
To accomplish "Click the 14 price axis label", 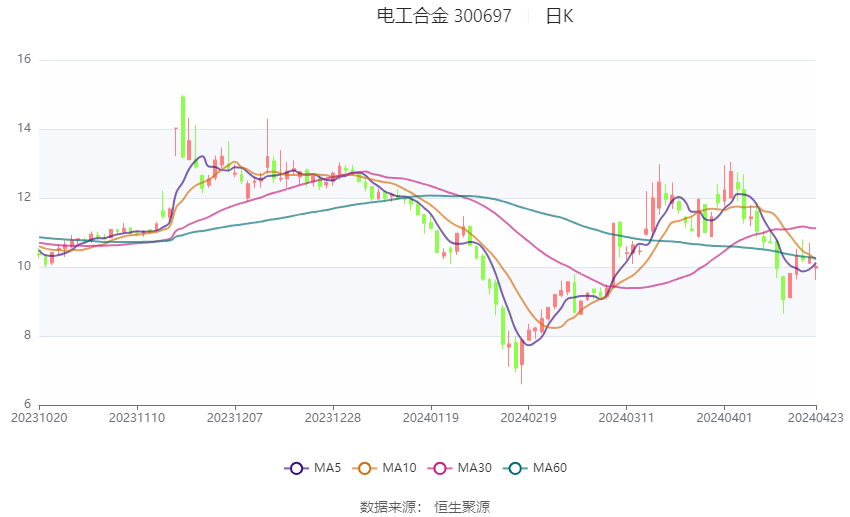I will pyautogui.click(x=24, y=128).
